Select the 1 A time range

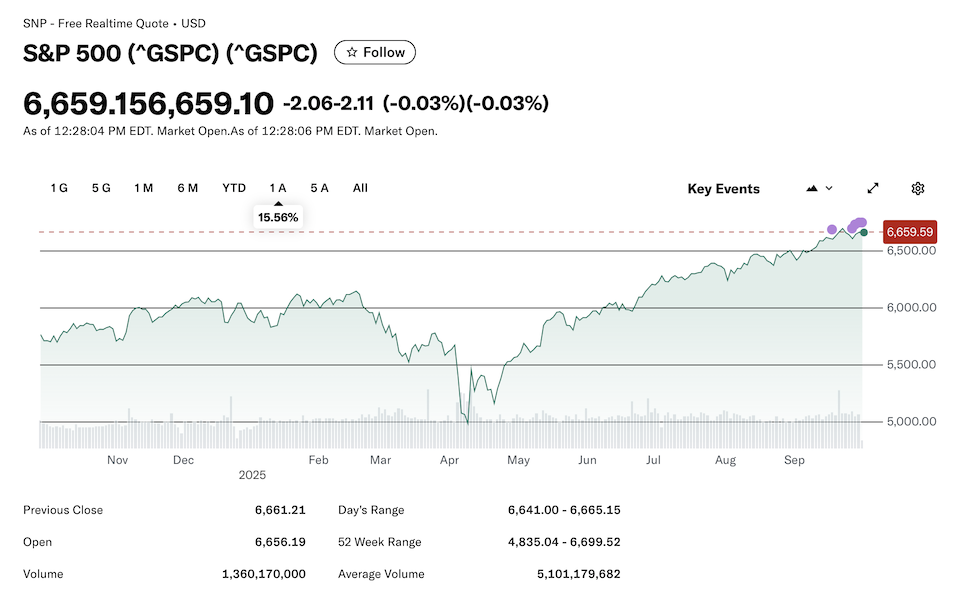278,188
